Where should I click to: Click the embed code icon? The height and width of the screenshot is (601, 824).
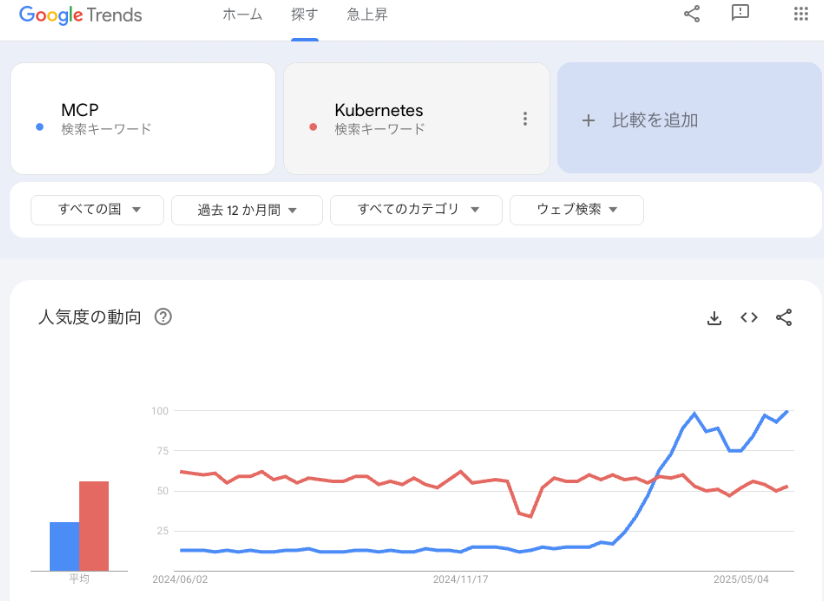click(x=749, y=318)
